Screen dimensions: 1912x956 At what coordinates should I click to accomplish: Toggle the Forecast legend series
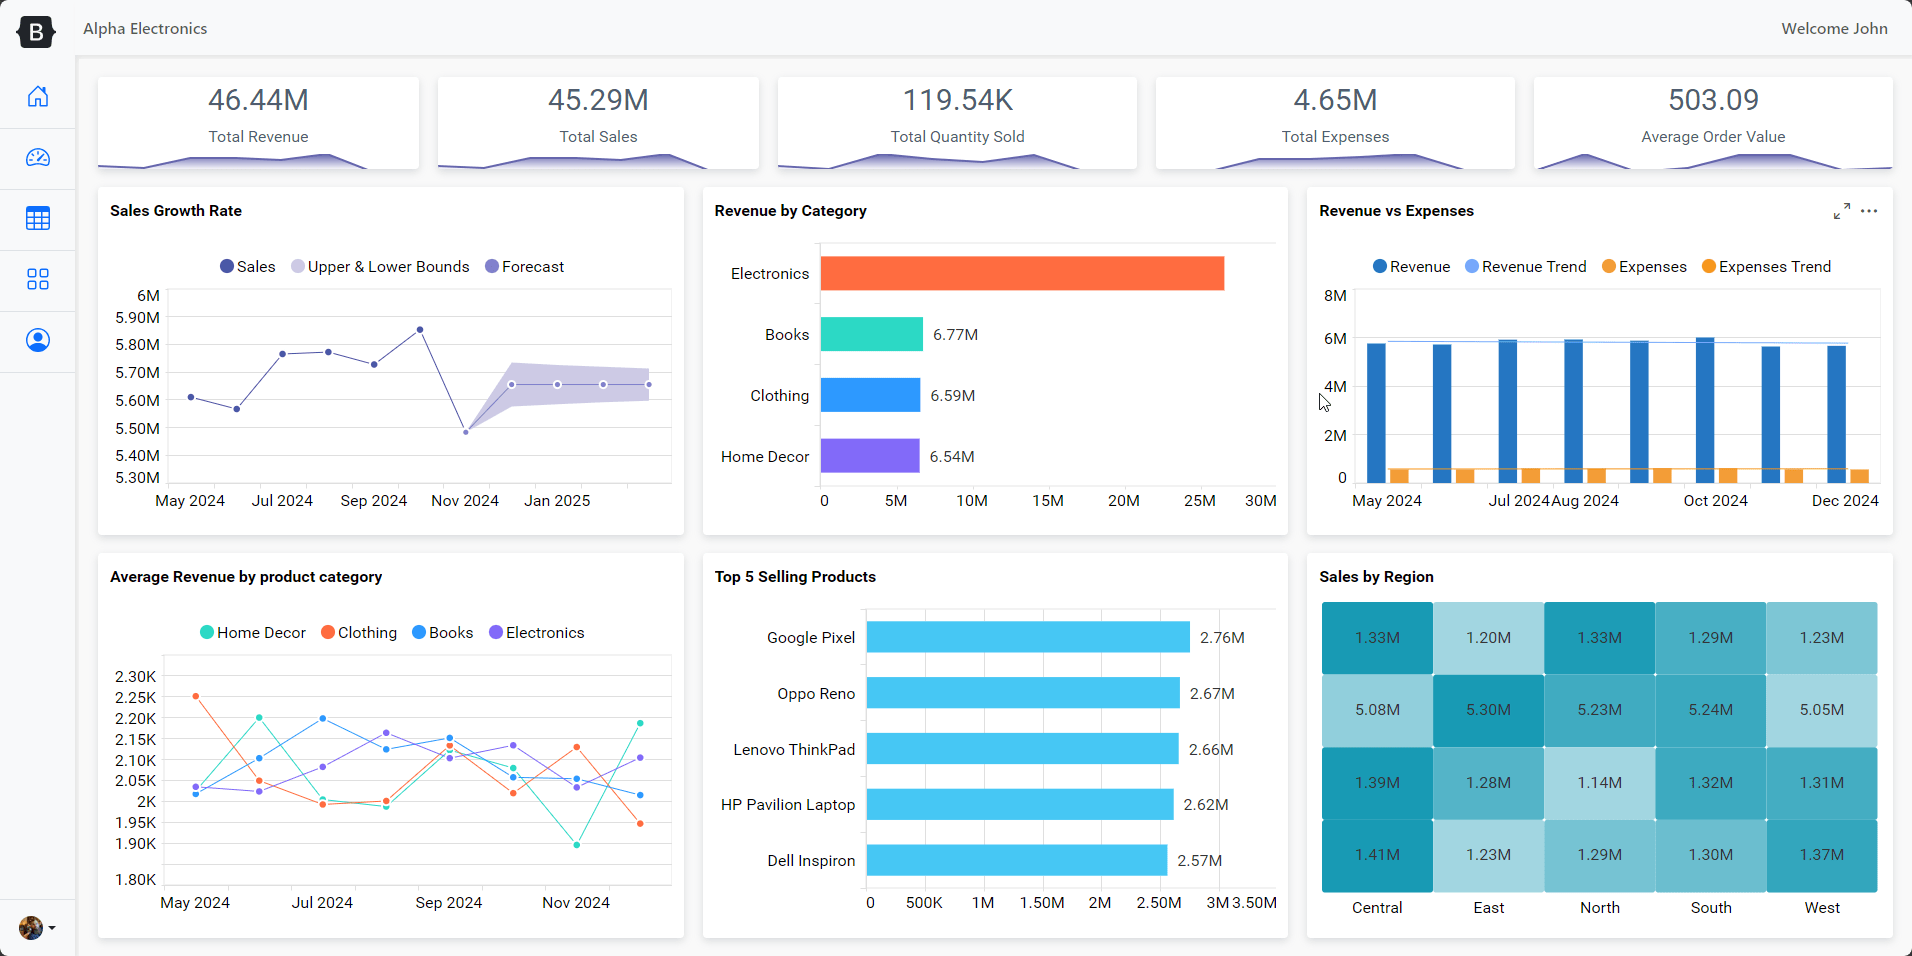[525, 267]
